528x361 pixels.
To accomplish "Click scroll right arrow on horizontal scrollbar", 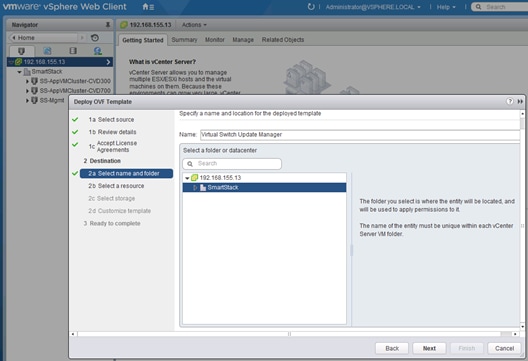I will tap(515, 334).
